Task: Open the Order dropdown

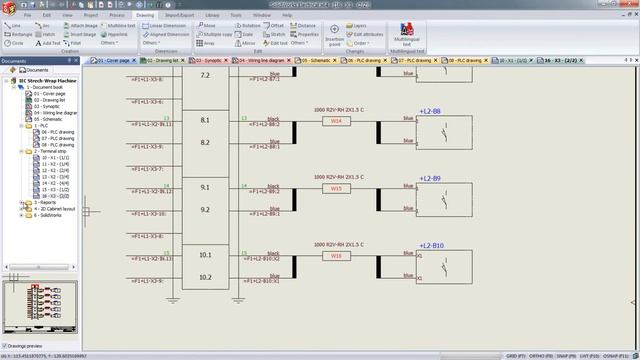Action: [x=358, y=43]
